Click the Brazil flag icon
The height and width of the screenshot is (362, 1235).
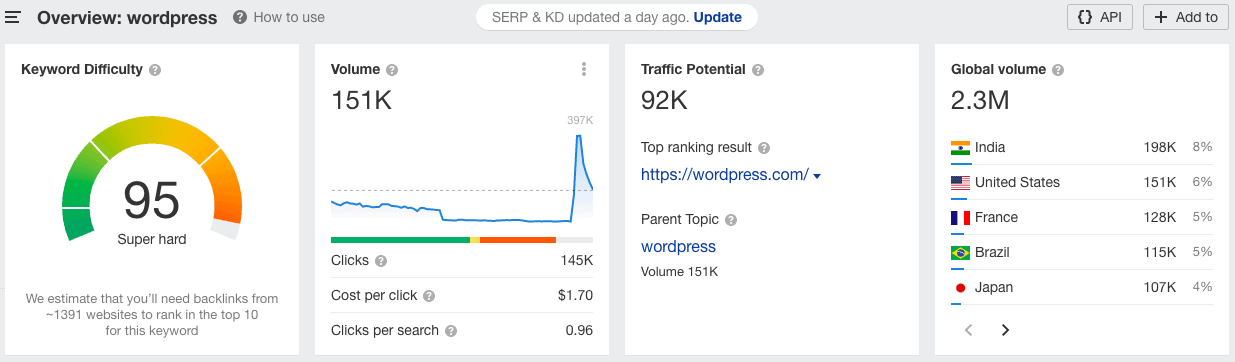[x=961, y=253]
